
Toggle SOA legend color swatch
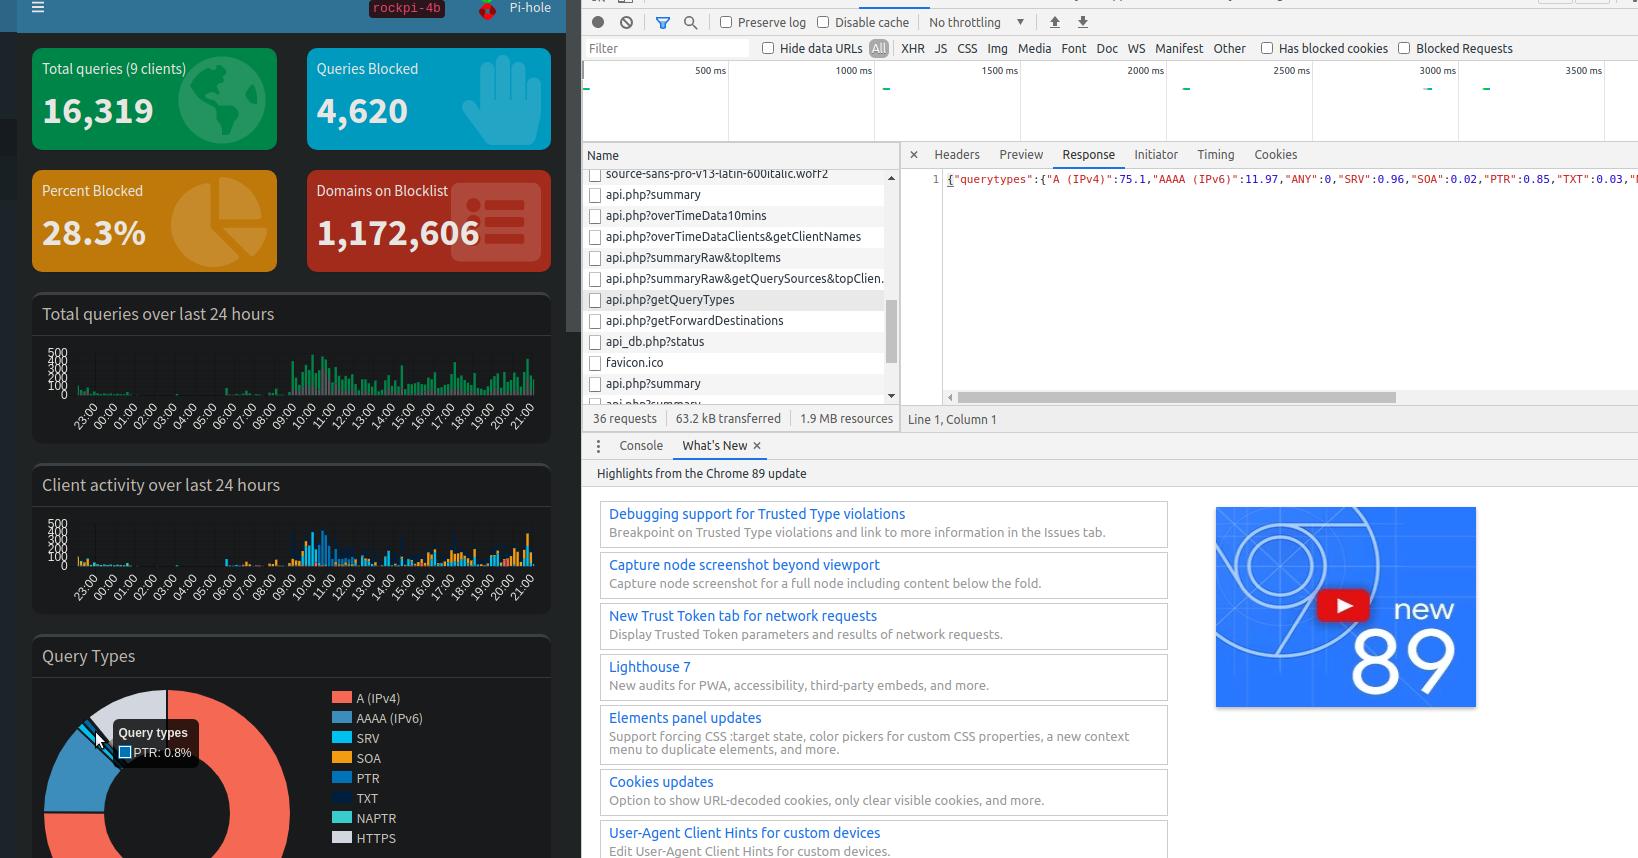342,758
